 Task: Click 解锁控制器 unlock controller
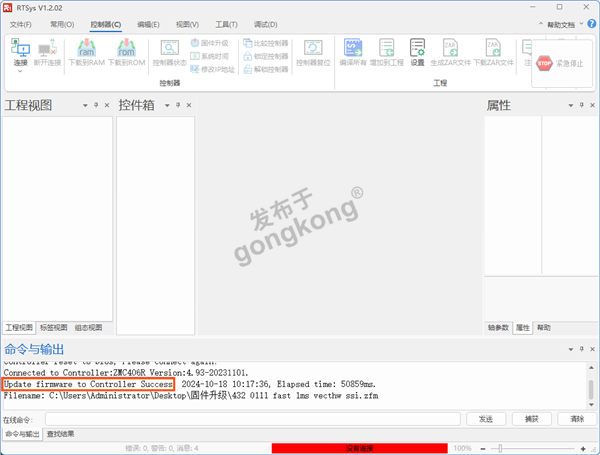pyautogui.click(x=266, y=69)
